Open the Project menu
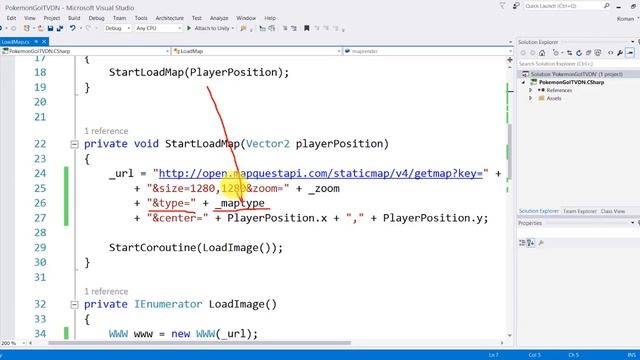 pyautogui.click(x=52, y=18)
